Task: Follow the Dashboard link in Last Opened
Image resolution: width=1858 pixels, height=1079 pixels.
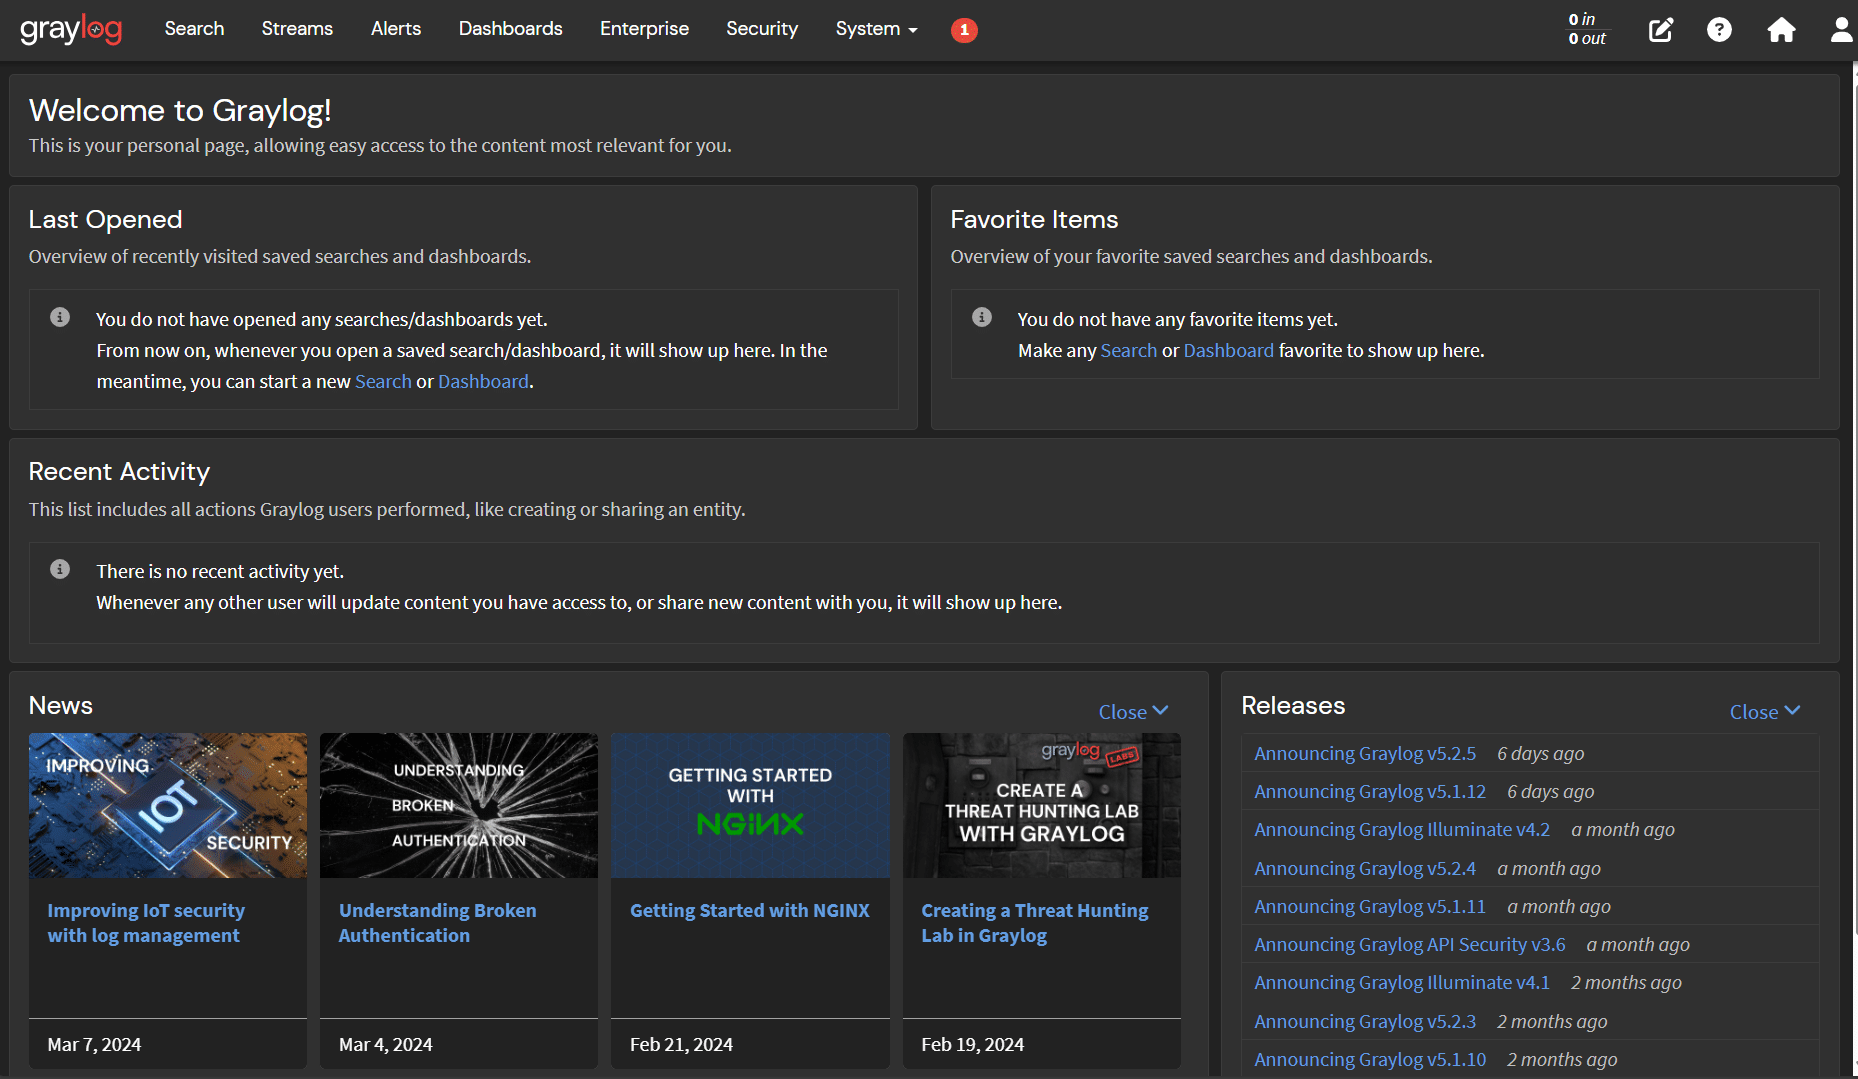Action: pyautogui.click(x=483, y=381)
